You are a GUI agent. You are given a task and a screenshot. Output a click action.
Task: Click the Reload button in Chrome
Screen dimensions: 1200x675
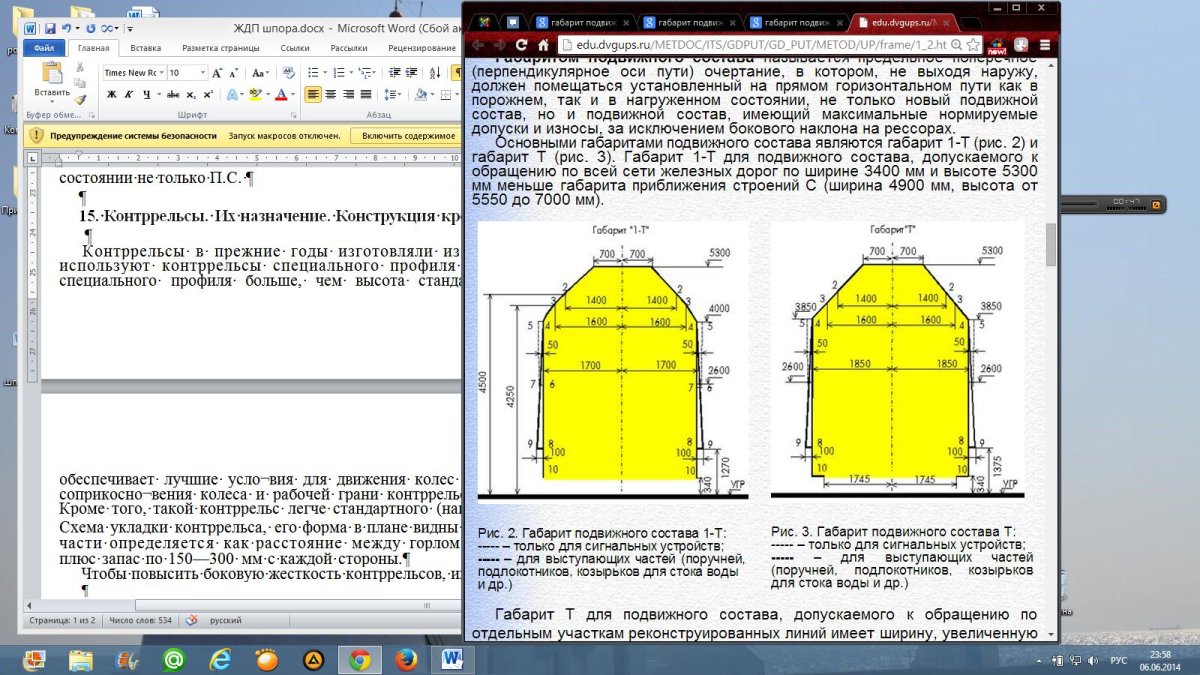click(x=521, y=45)
